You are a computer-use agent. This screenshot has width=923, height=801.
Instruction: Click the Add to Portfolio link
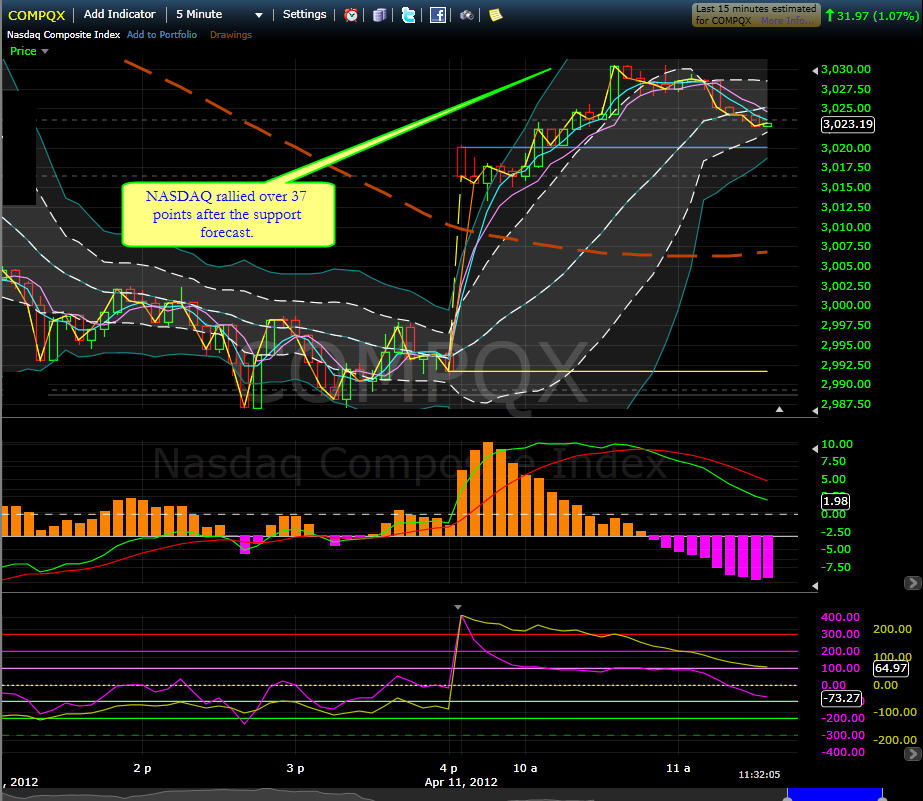(x=162, y=35)
